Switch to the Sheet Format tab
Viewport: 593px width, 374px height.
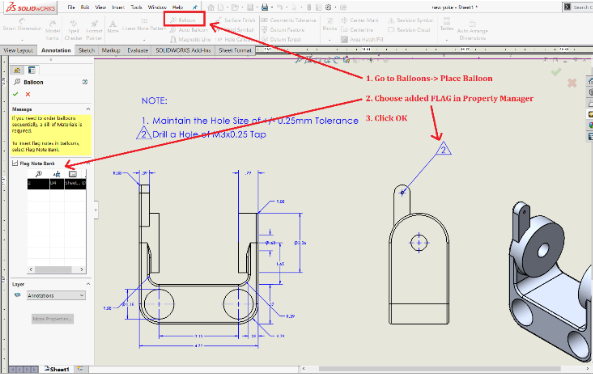tap(235, 50)
